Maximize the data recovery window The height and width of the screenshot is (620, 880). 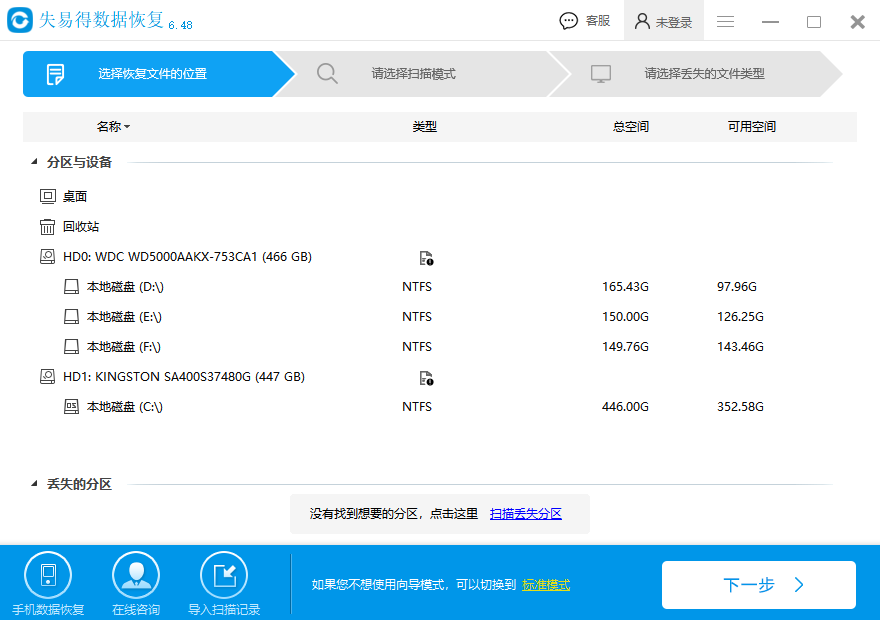click(x=814, y=22)
